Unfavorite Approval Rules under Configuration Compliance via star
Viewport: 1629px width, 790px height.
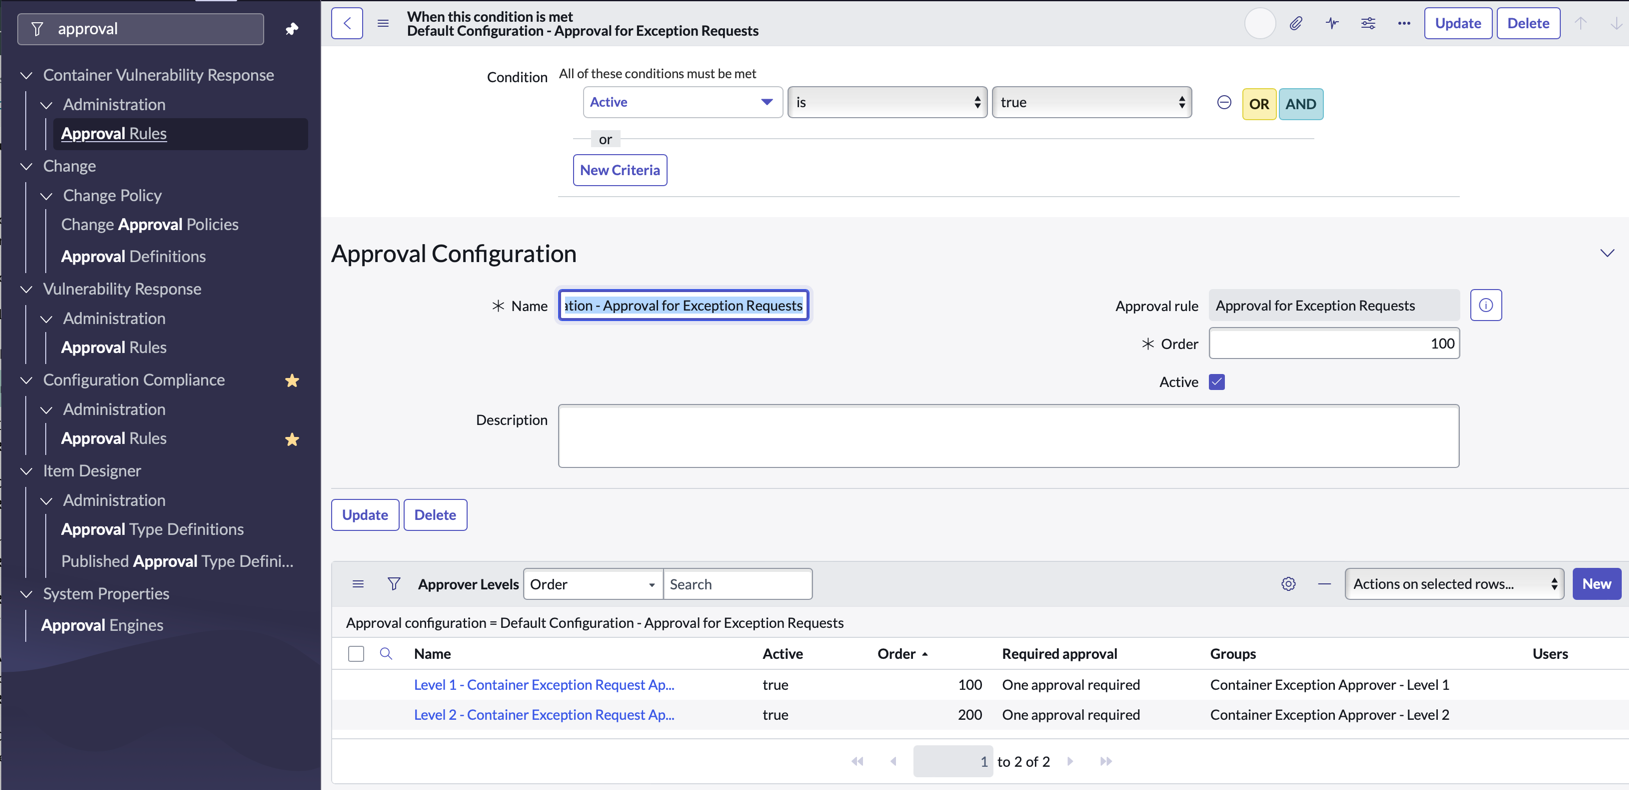[x=292, y=439]
